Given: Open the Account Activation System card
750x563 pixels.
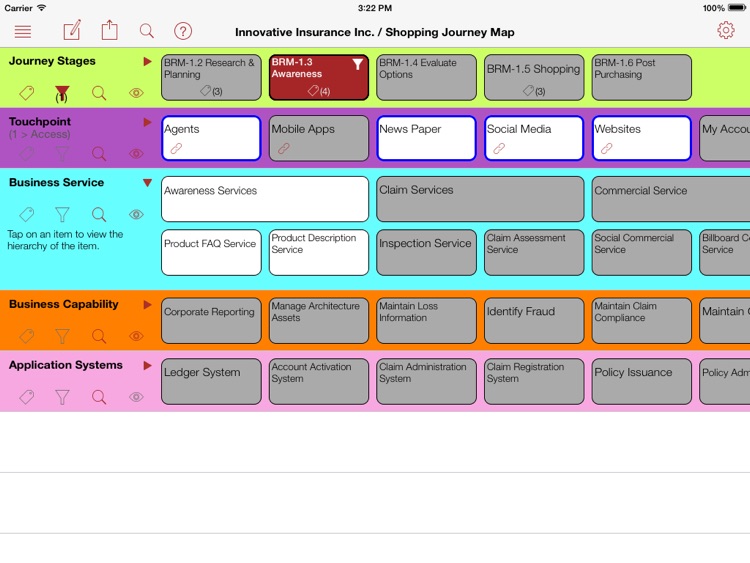Looking at the screenshot, I should [x=319, y=381].
